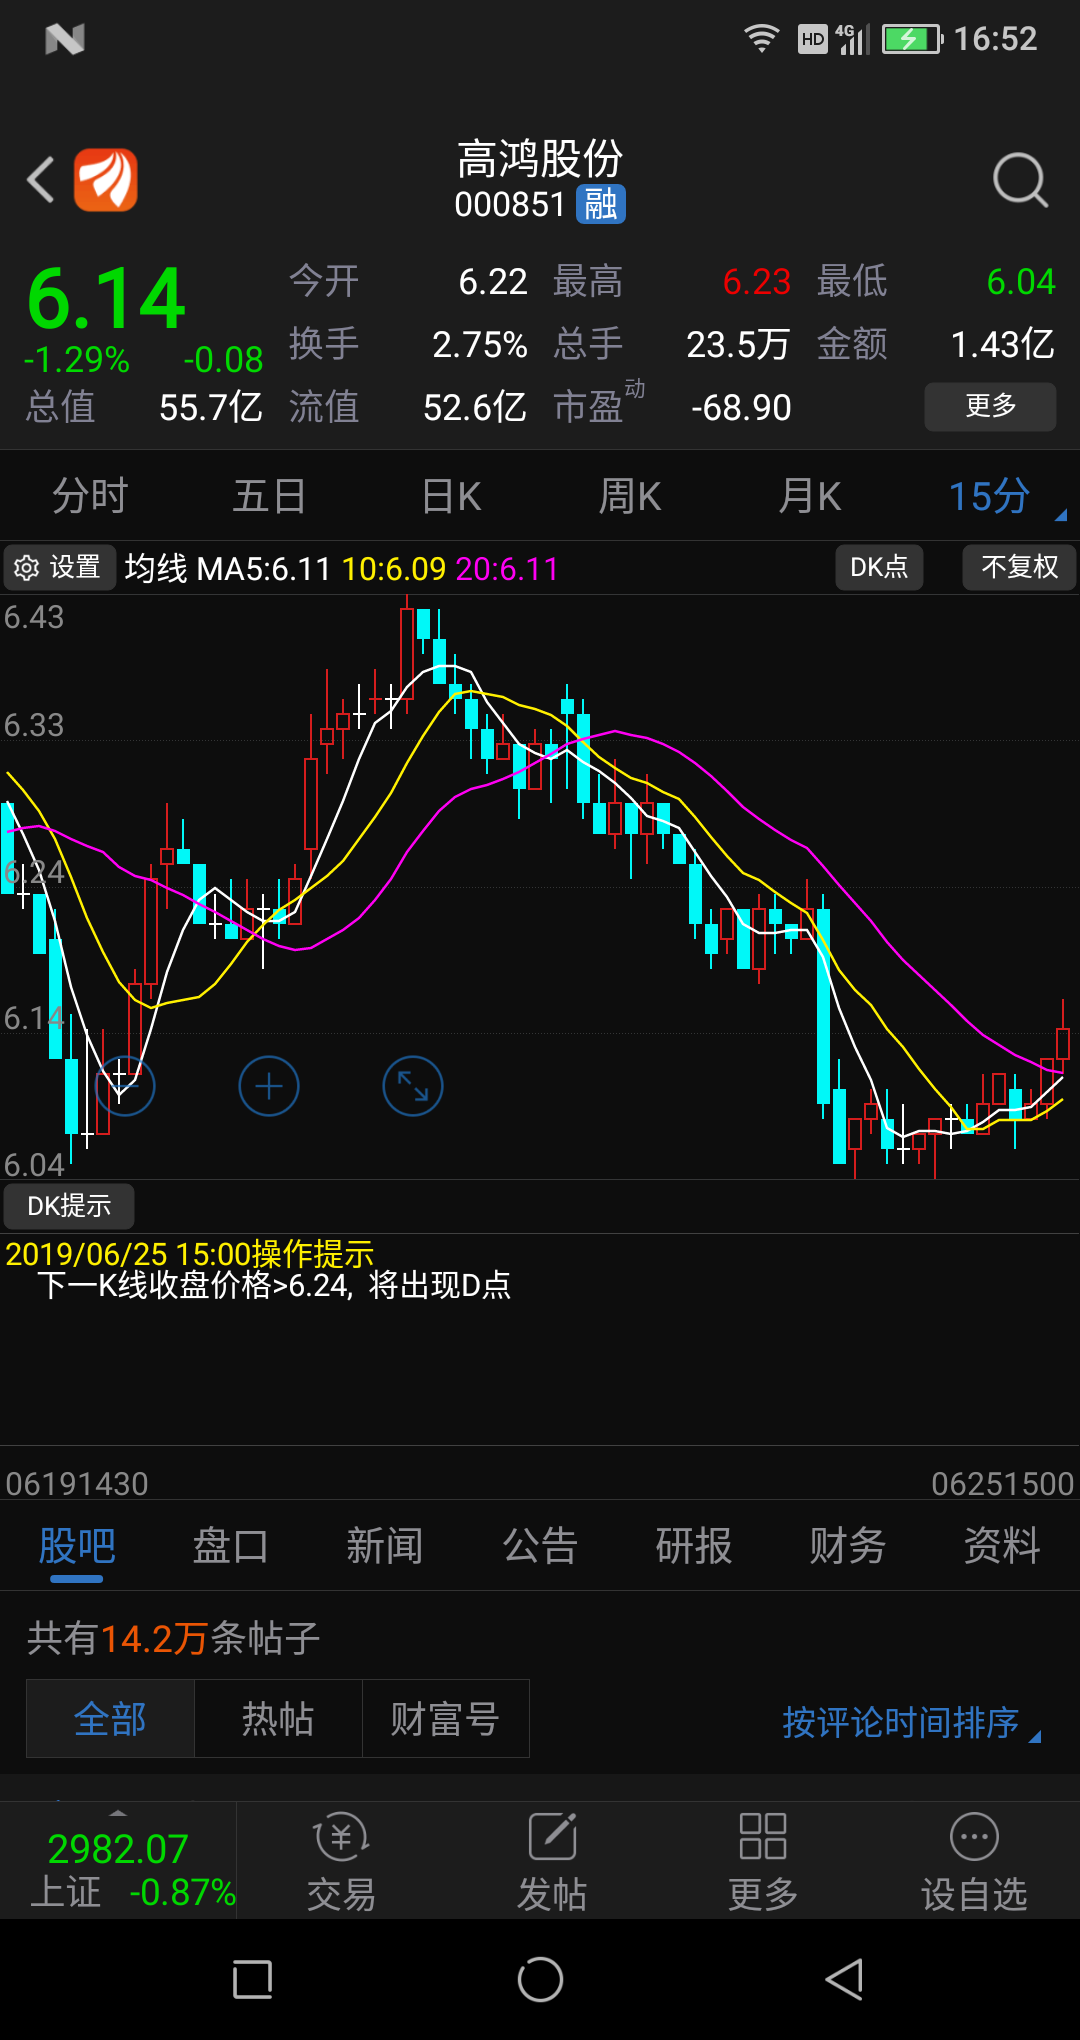1080x2040 pixels.
Task: Select 研报 tab
Action: [694, 1546]
